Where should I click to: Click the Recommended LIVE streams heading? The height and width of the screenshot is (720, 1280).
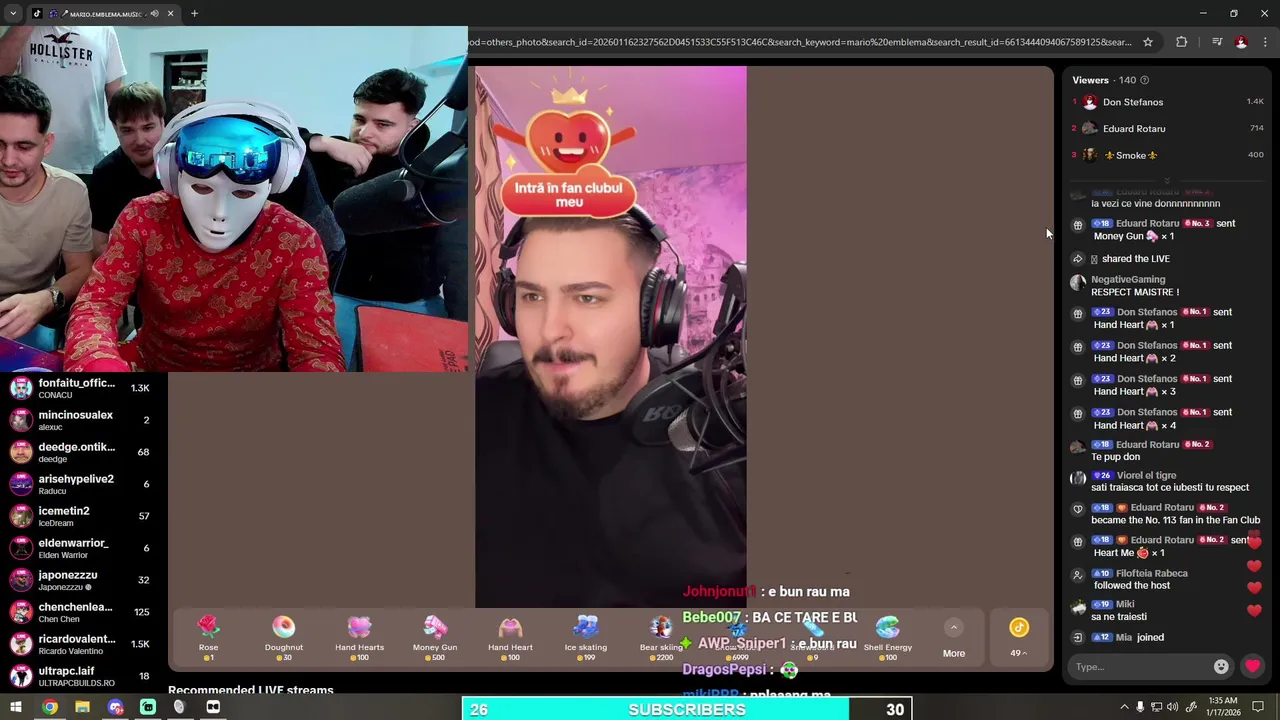(251, 690)
